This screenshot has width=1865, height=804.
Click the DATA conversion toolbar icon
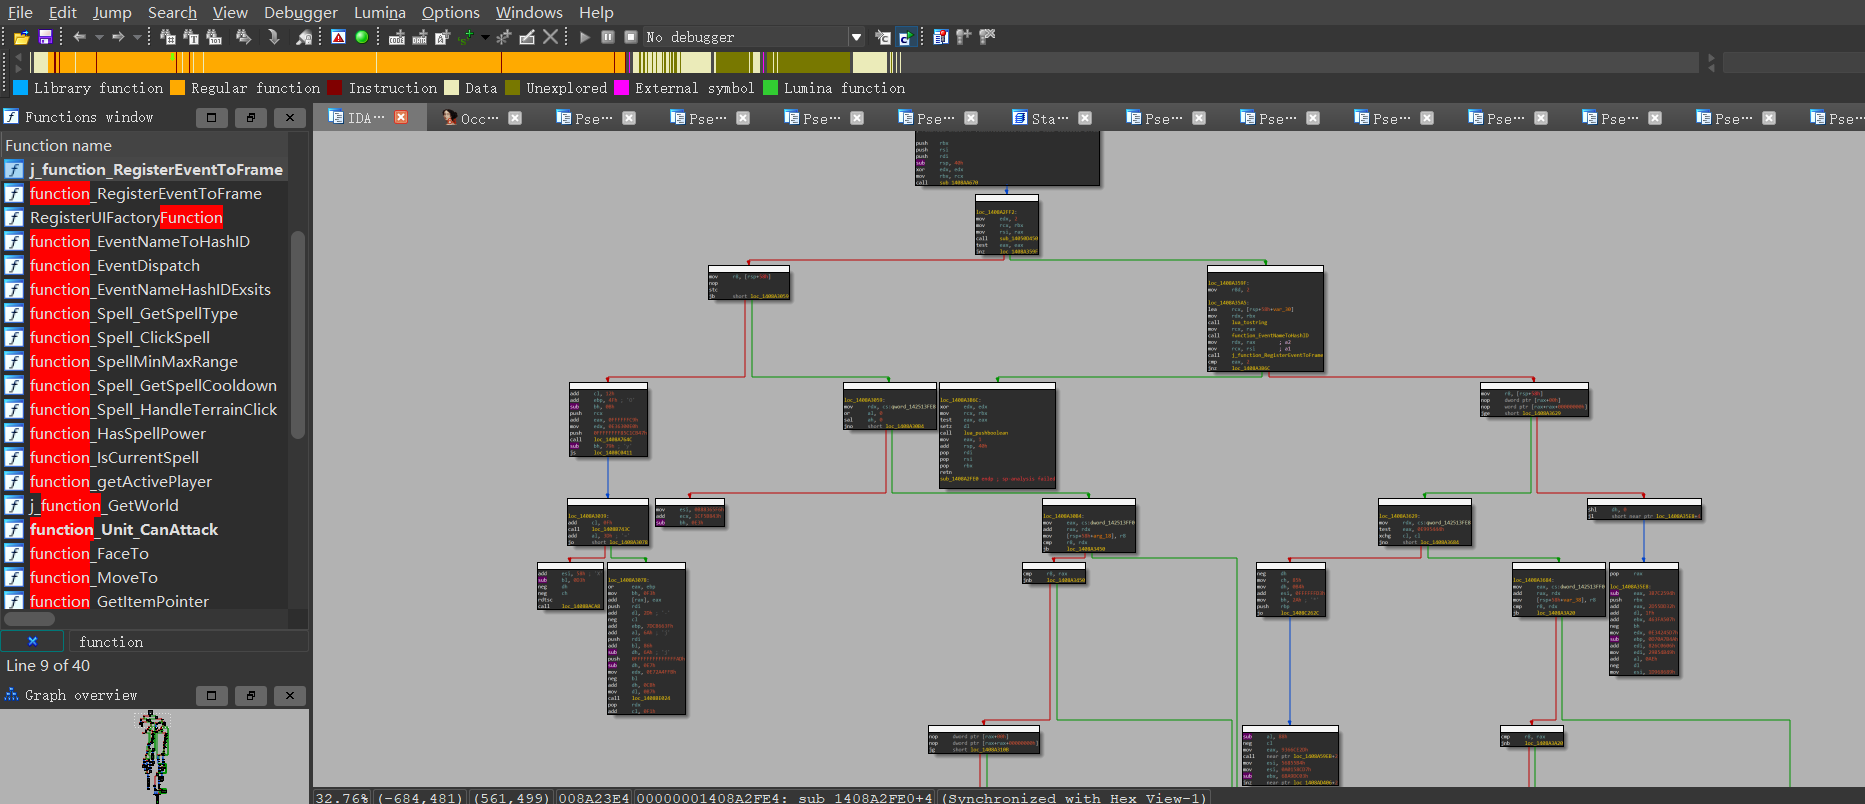(420, 37)
